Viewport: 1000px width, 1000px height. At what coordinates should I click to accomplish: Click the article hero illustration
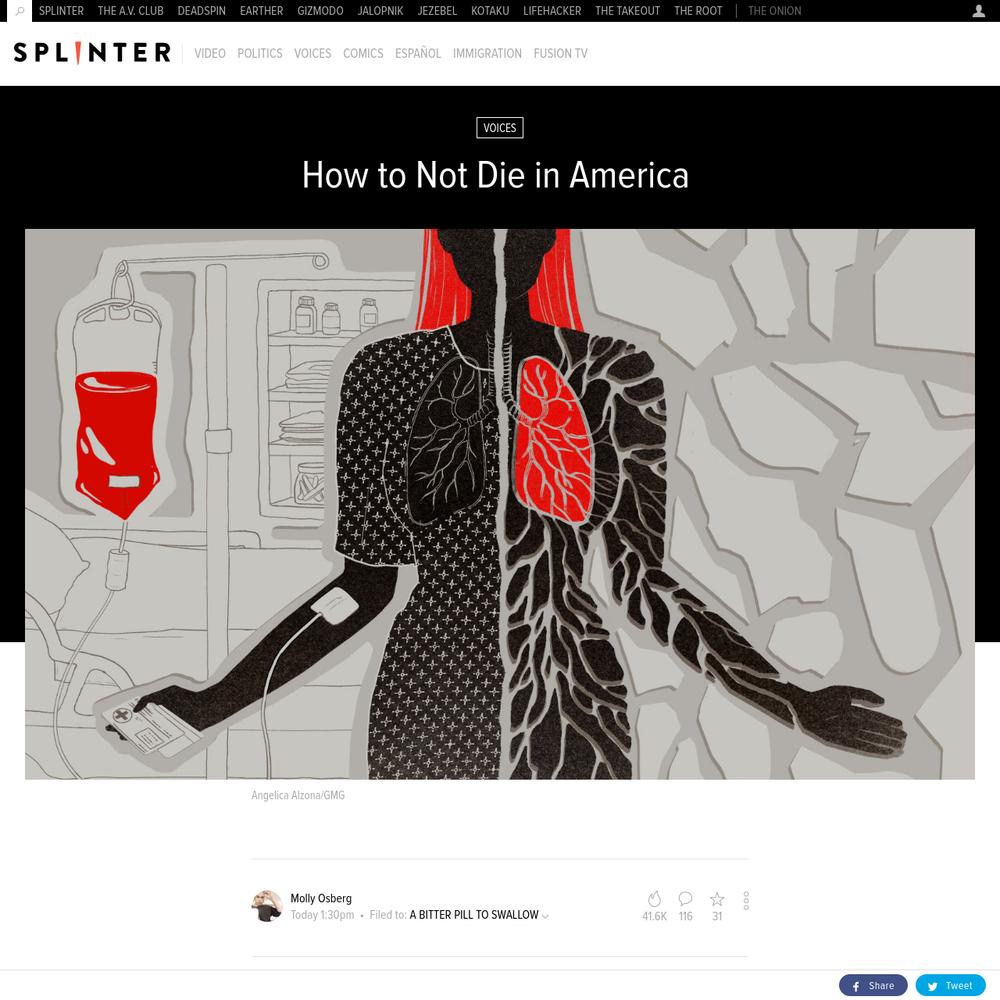500,504
